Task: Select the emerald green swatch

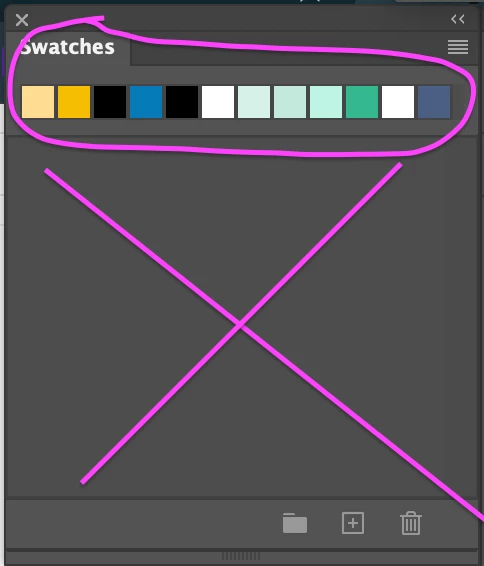Action: point(362,102)
